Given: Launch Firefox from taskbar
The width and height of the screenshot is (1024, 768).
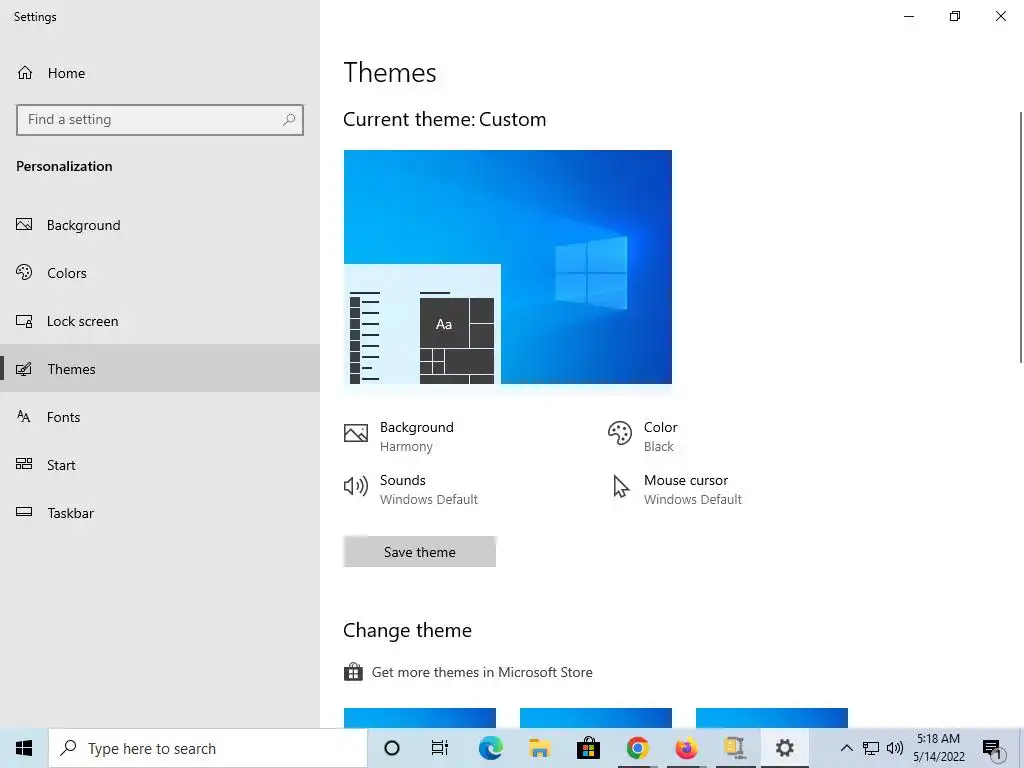Looking at the screenshot, I should (x=686, y=748).
